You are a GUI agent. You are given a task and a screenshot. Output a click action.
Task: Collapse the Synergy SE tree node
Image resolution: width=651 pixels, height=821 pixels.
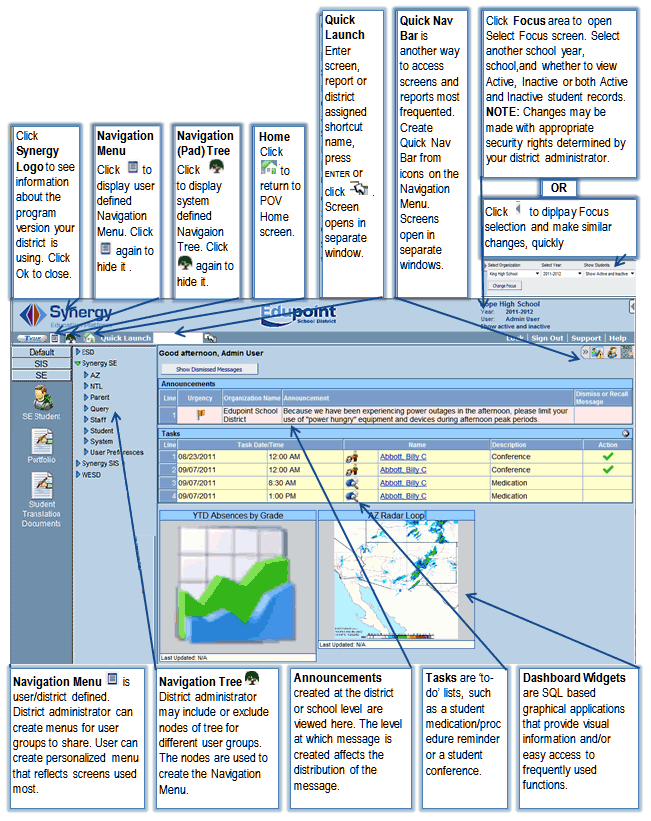[x=78, y=363]
